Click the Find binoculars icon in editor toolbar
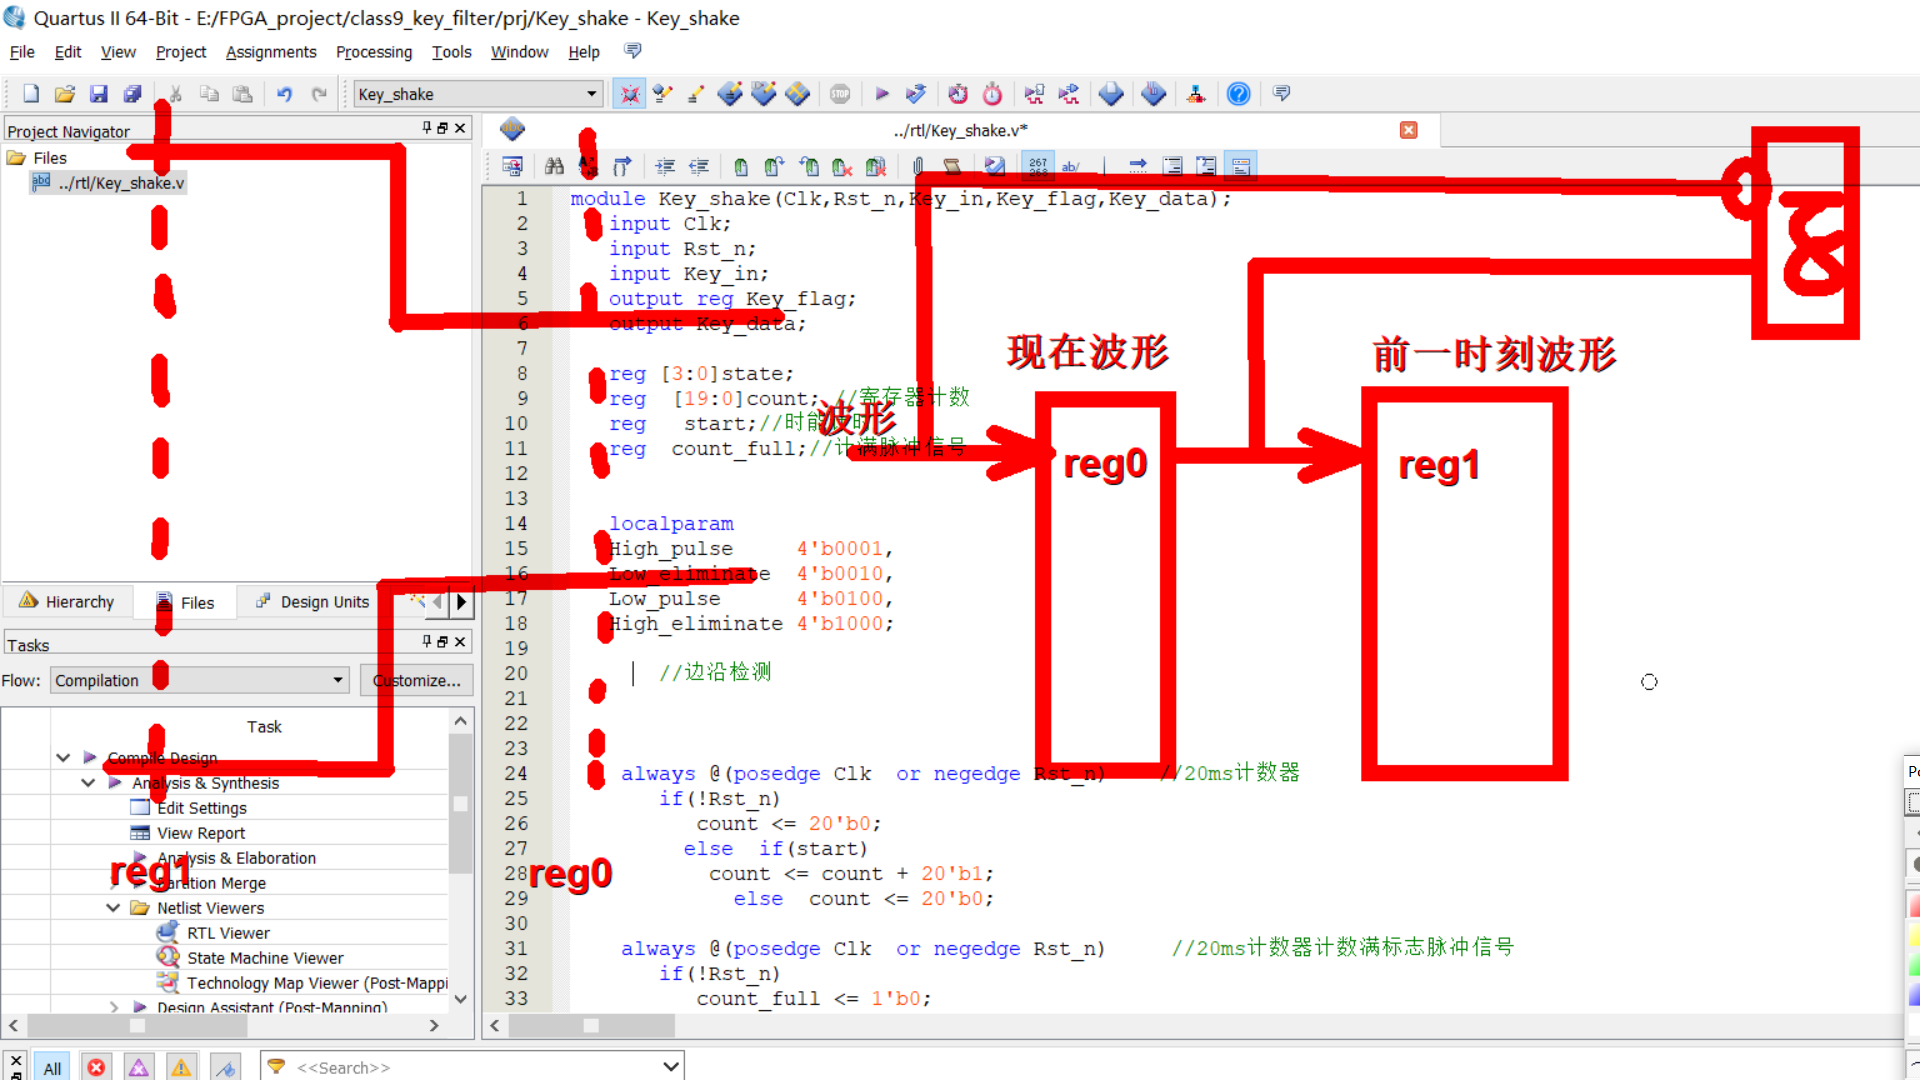This screenshot has height=1080, width=1920. pos(554,166)
